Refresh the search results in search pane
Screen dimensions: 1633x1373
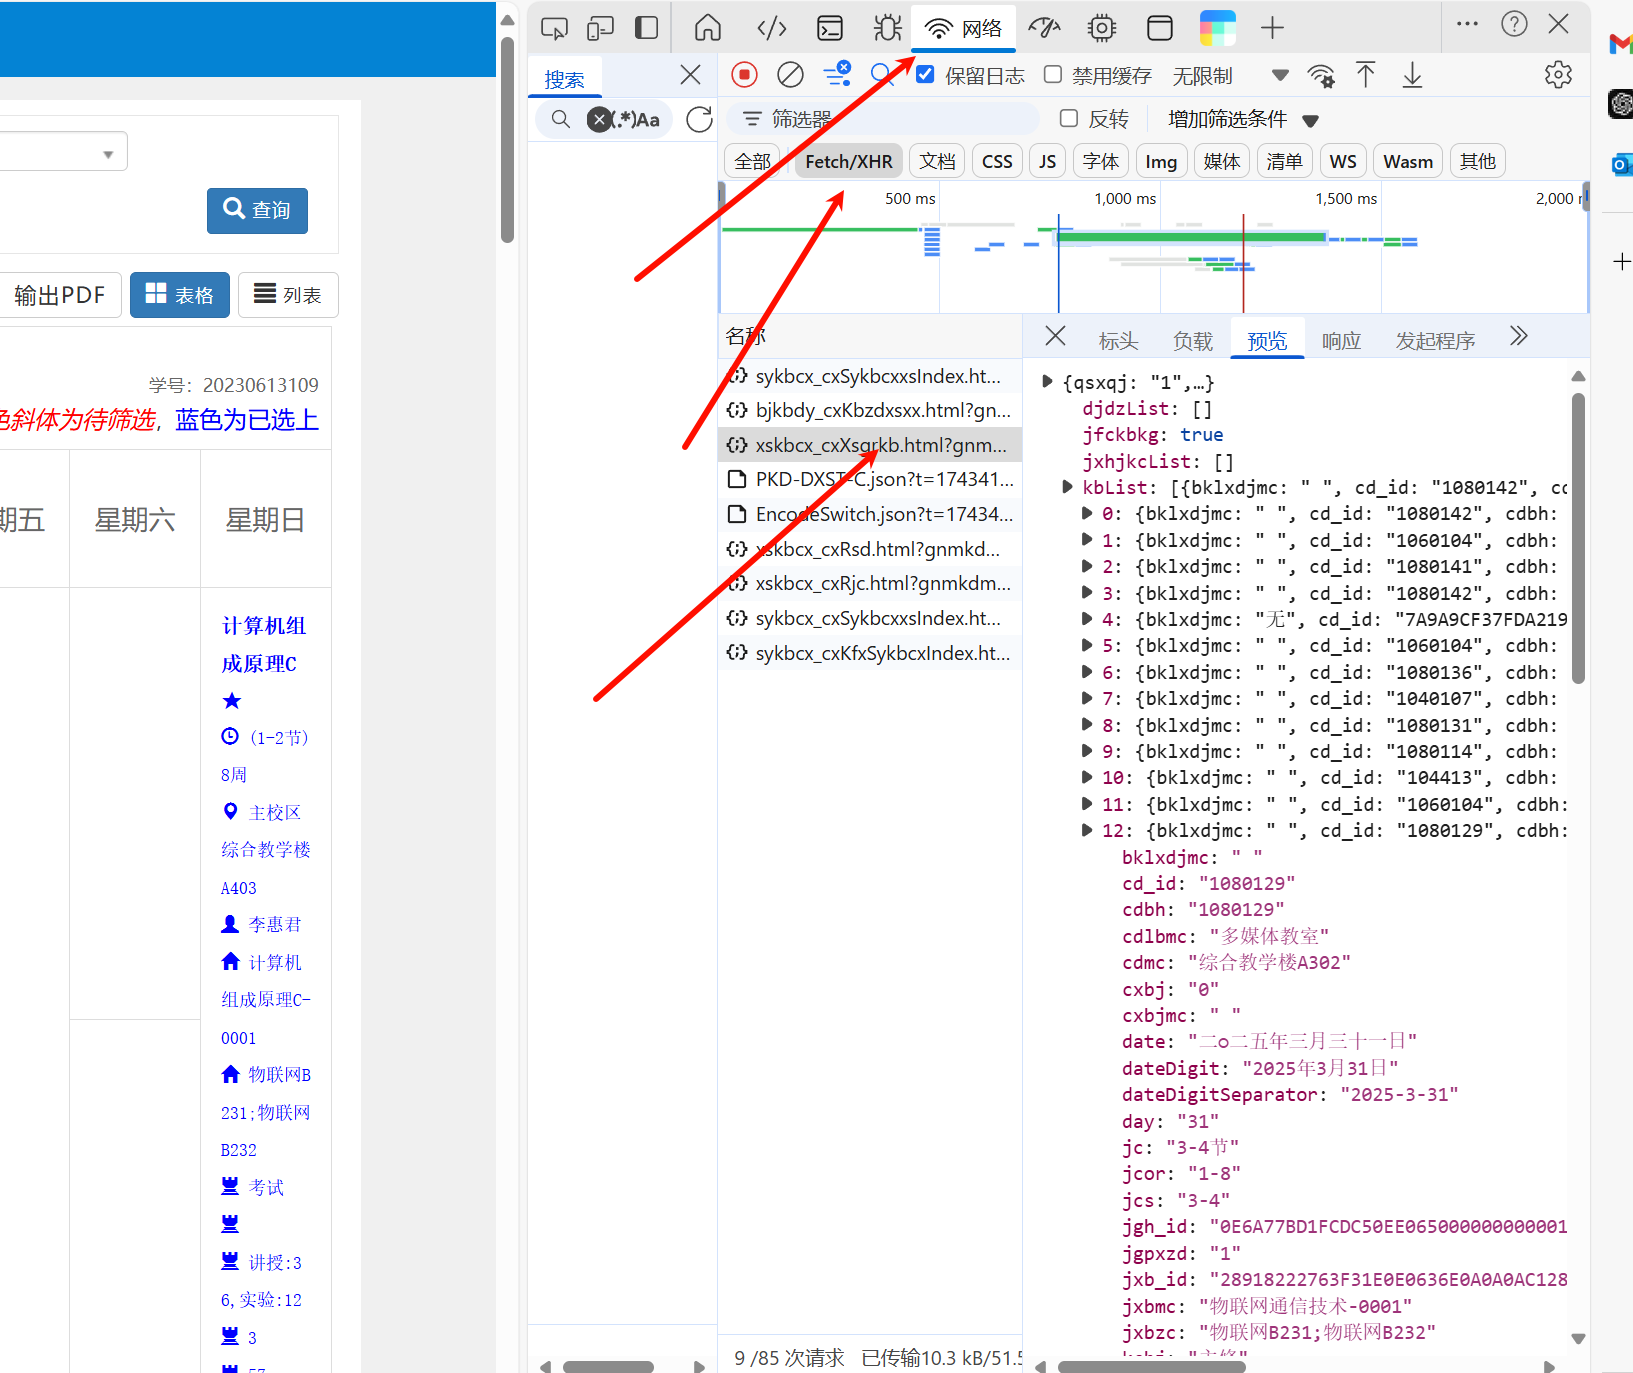coord(699,120)
